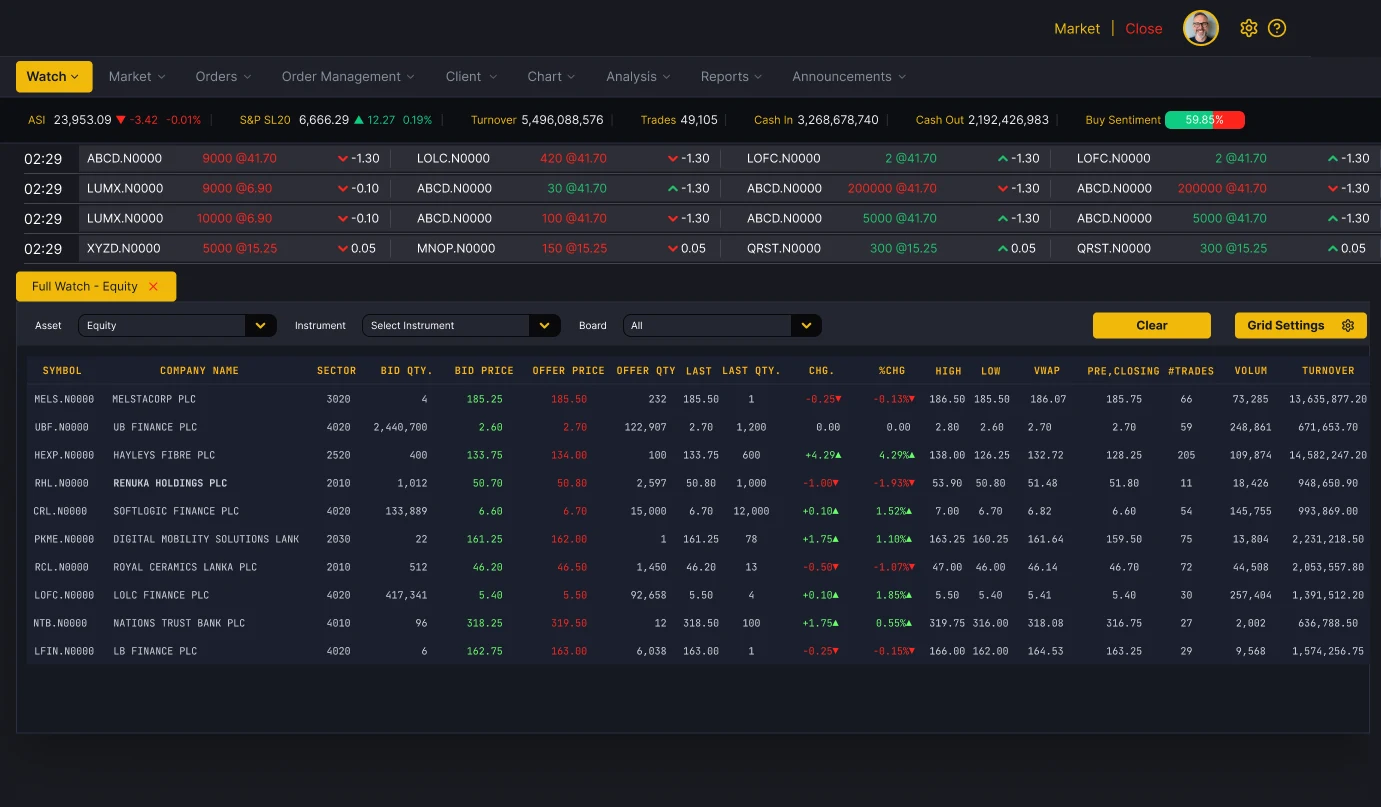Open the Select Instrument dropdown
Screen dimensions: 1381x807
click(461, 325)
